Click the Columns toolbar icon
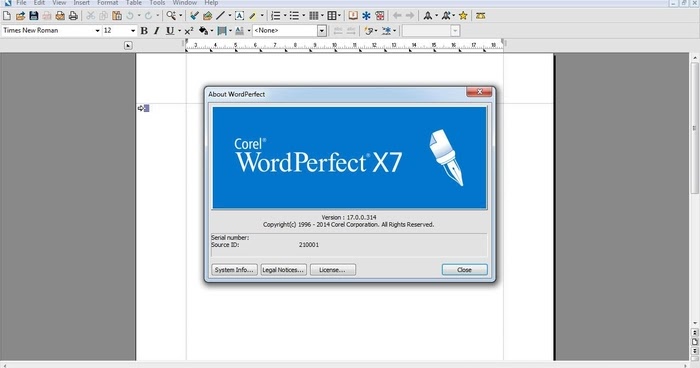Screen dimensions: 700x368 pos(314,16)
